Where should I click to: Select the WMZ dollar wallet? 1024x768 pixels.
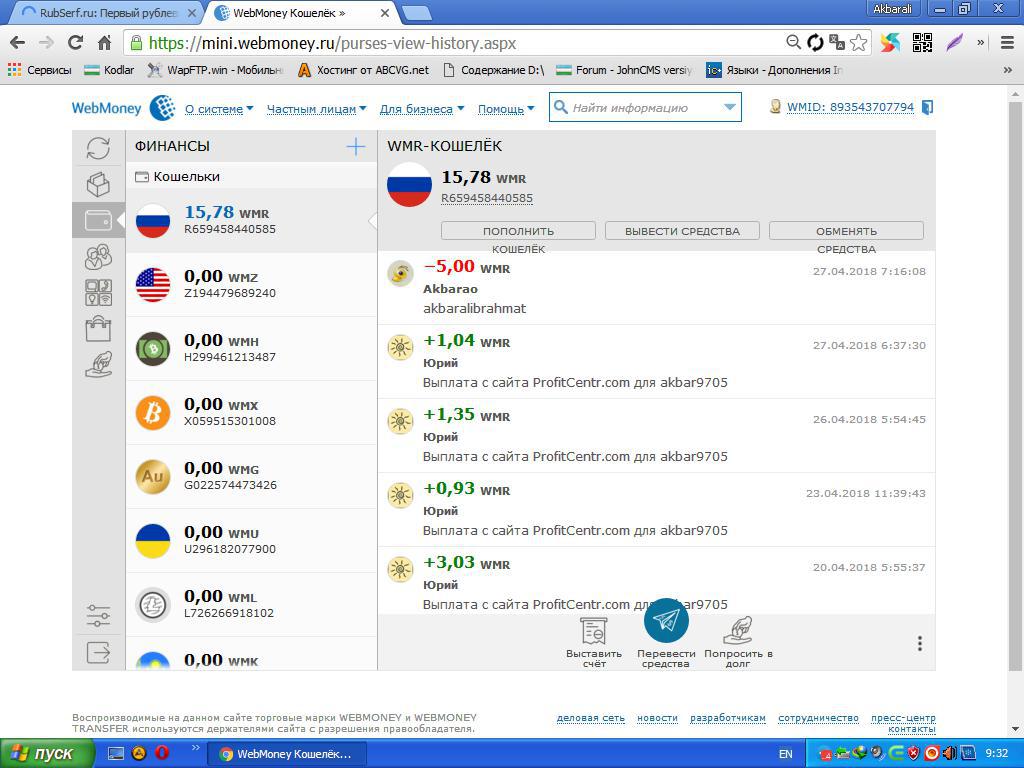click(x=250, y=284)
